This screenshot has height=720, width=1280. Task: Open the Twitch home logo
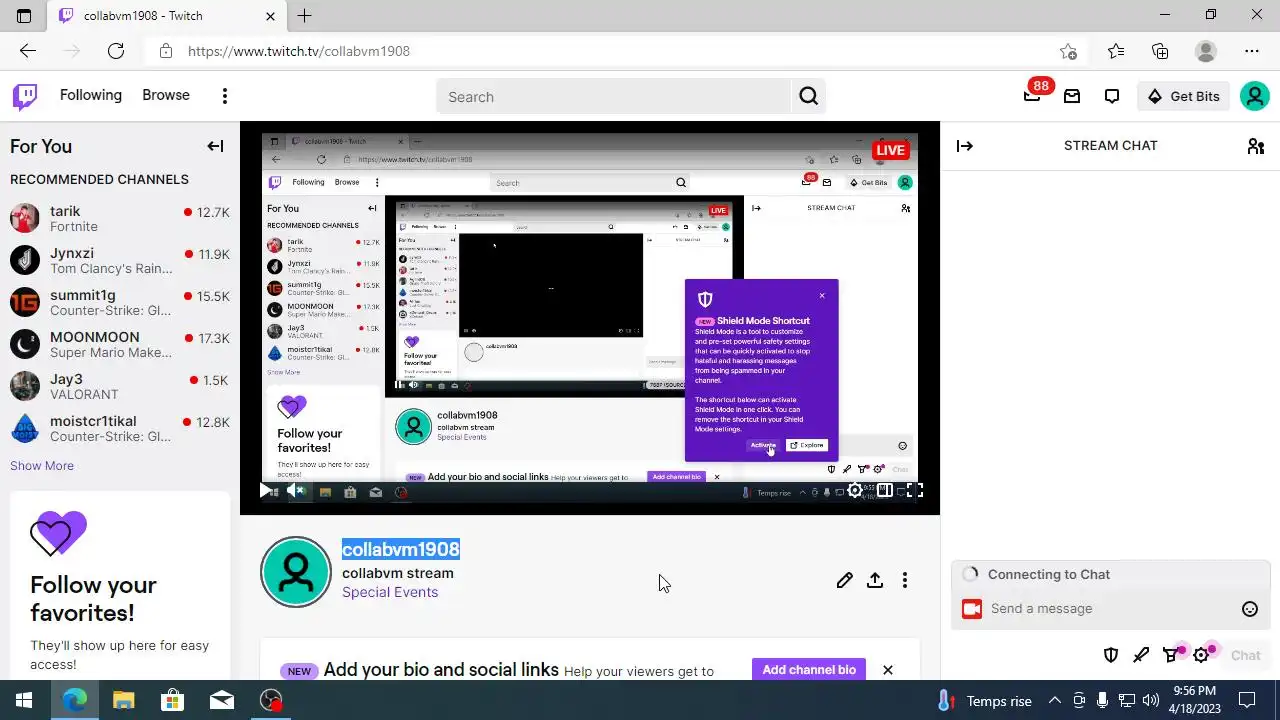coord(25,96)
